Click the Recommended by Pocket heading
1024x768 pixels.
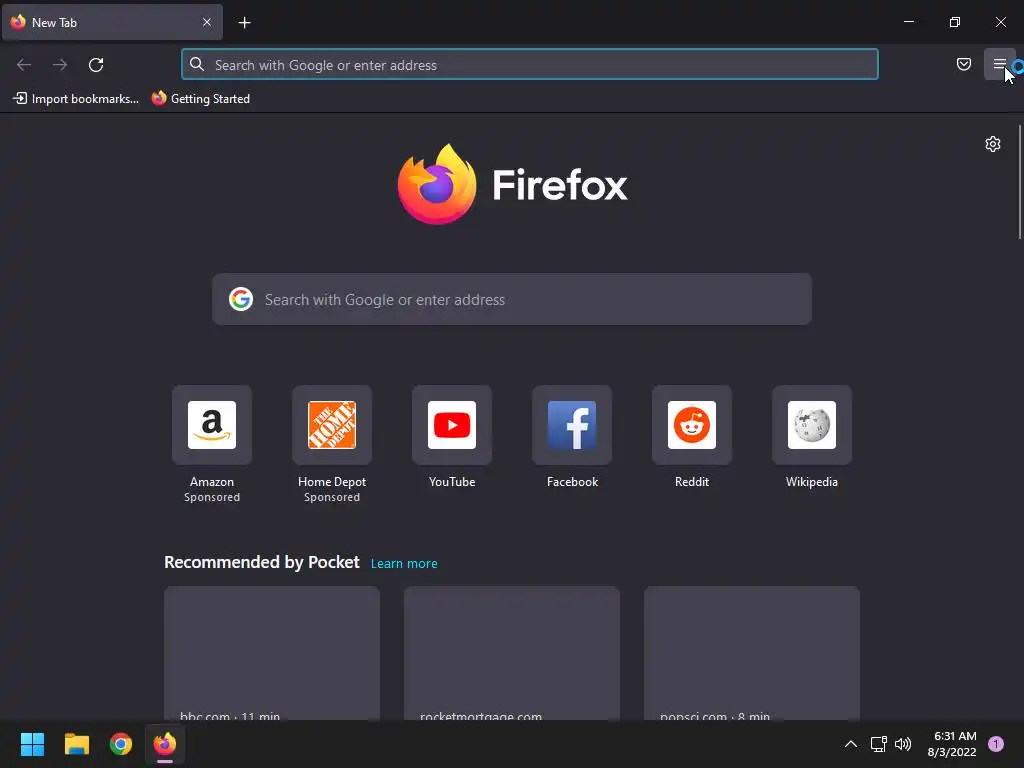[262, 562]
